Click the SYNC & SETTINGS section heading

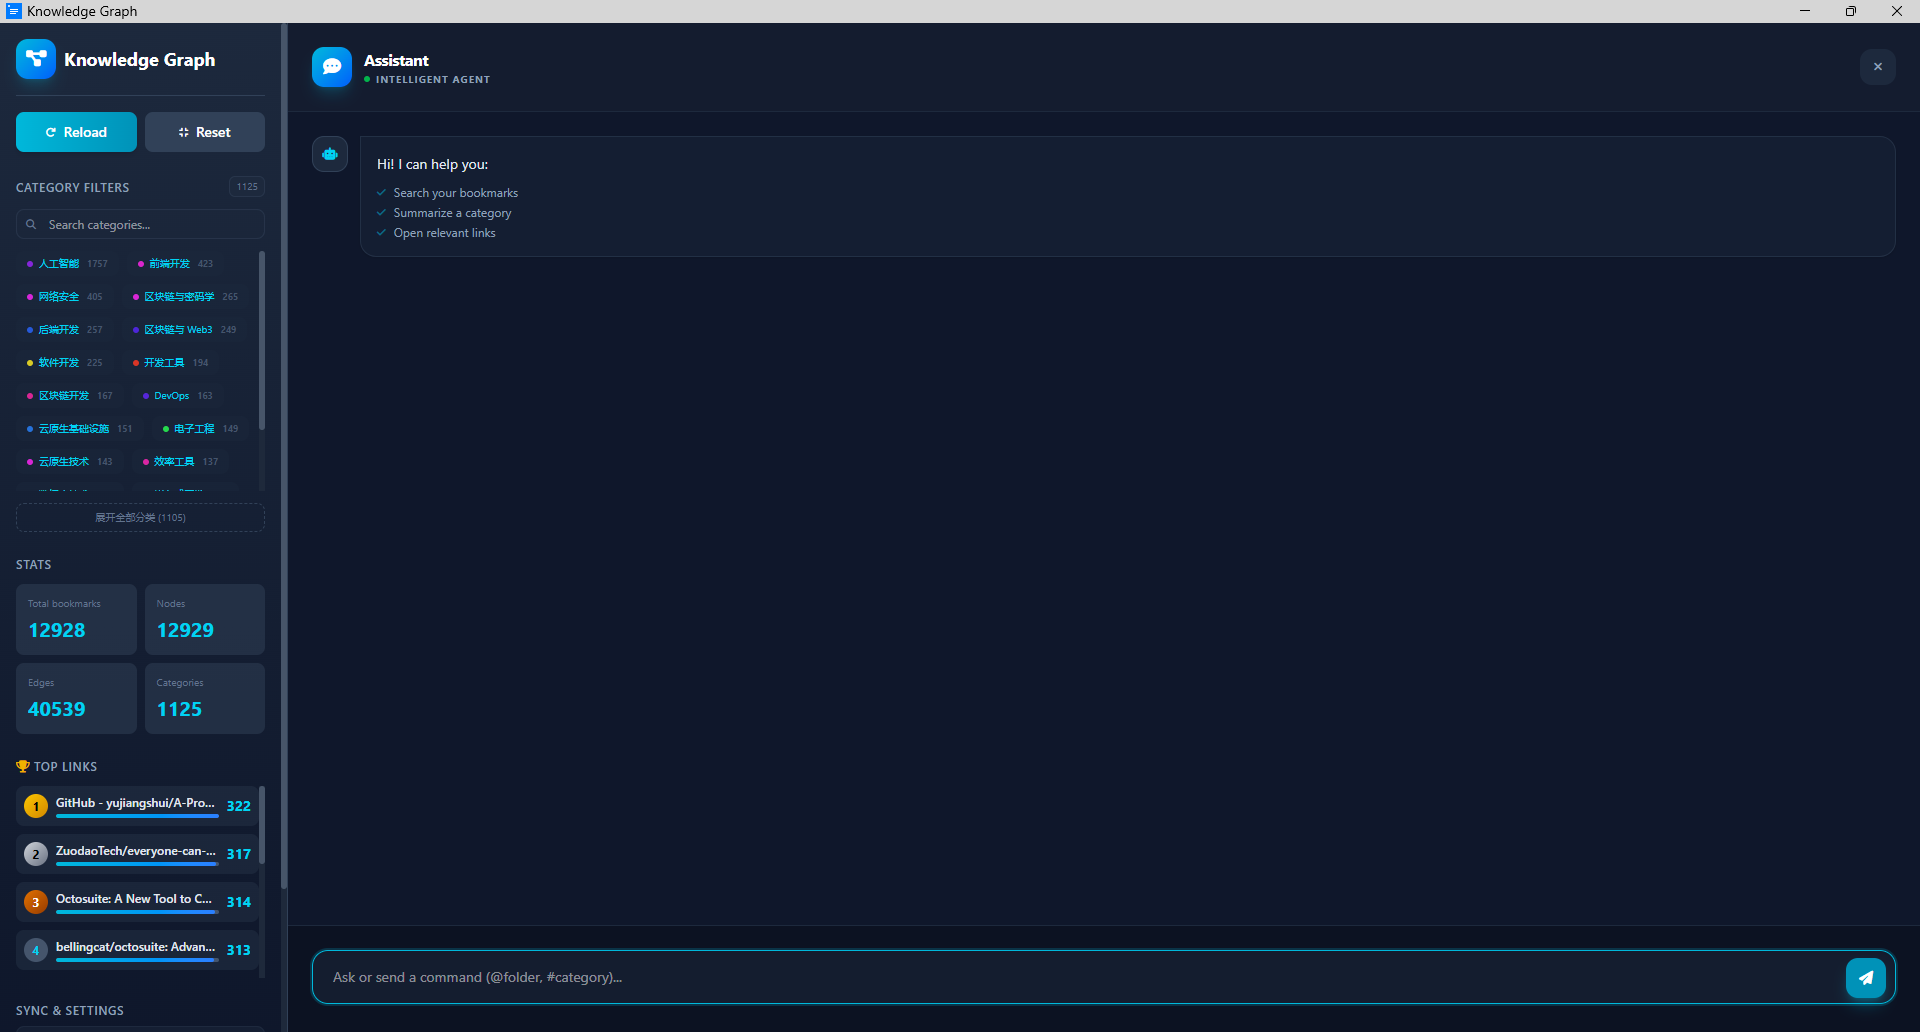70,1011
